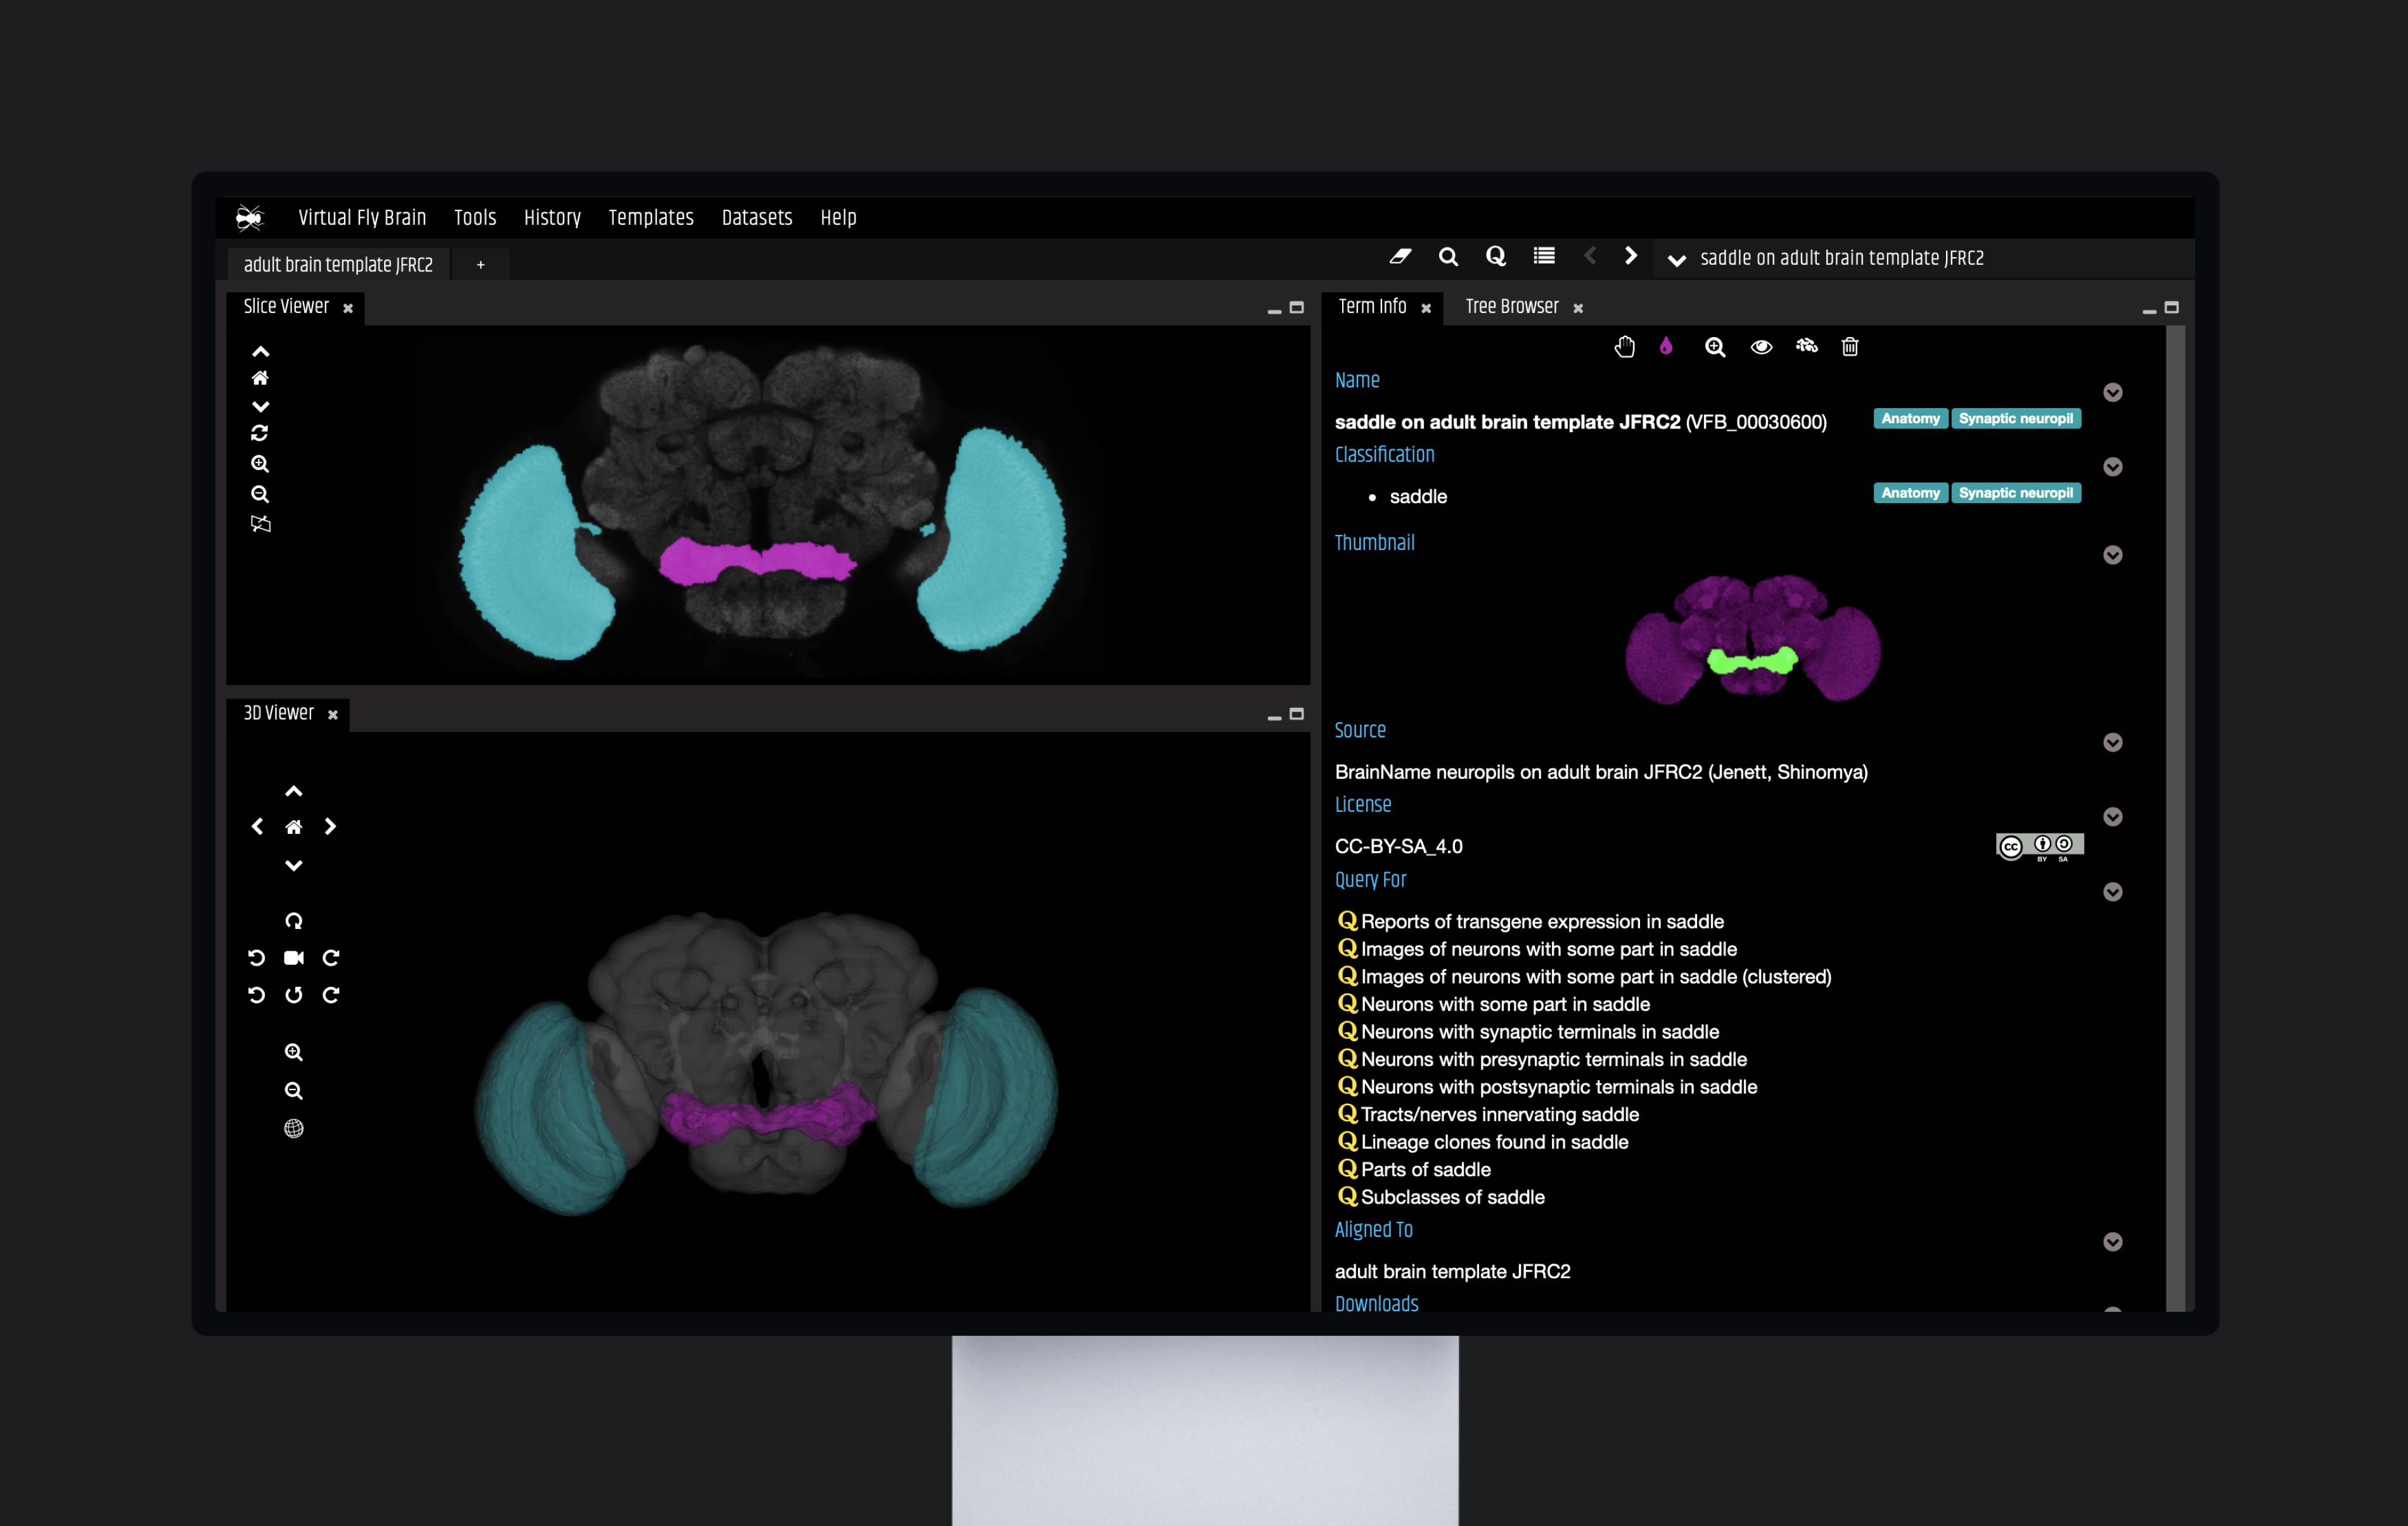Toggle term visibility with the eye icon
Viewport: 2408px width, 1526px height.
pyautogui.click(x=1761, y=347)
